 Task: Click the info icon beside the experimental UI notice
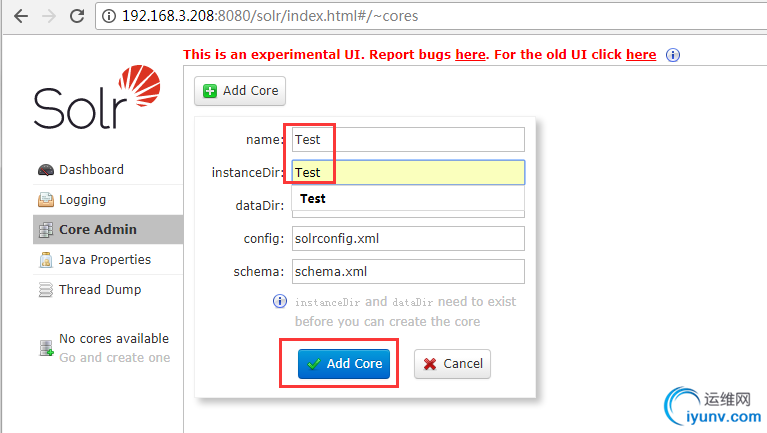pos(673,55)
